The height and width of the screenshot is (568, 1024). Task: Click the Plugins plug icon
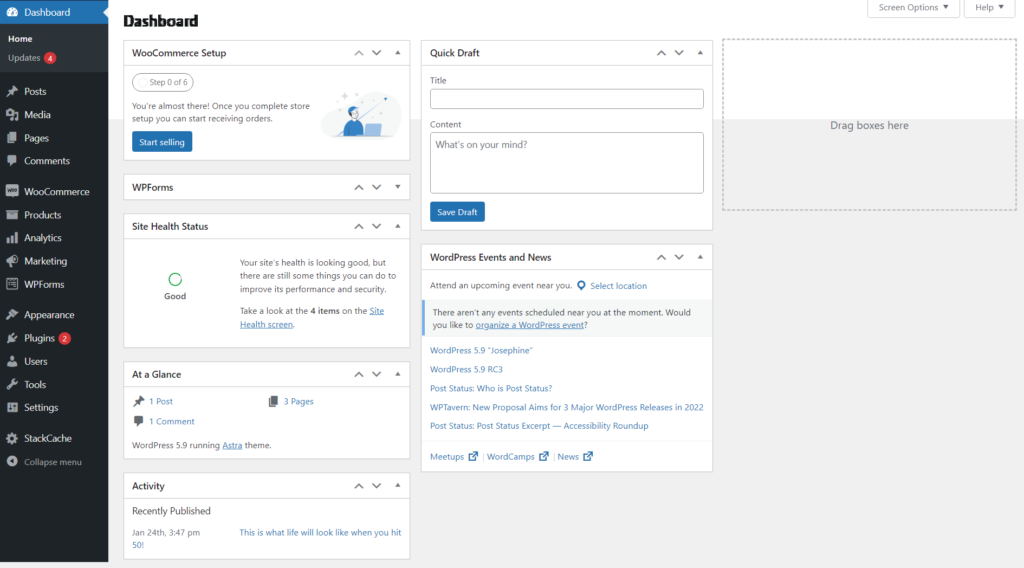coord(12,338)
